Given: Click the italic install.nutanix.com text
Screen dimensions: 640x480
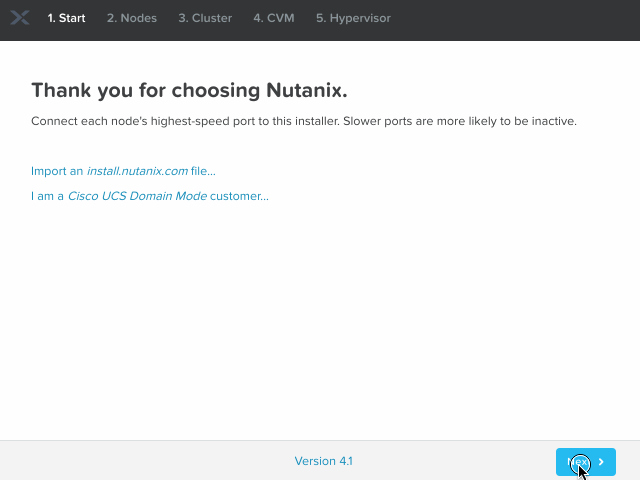Looking at the screenshot, I should coord(137,171).
